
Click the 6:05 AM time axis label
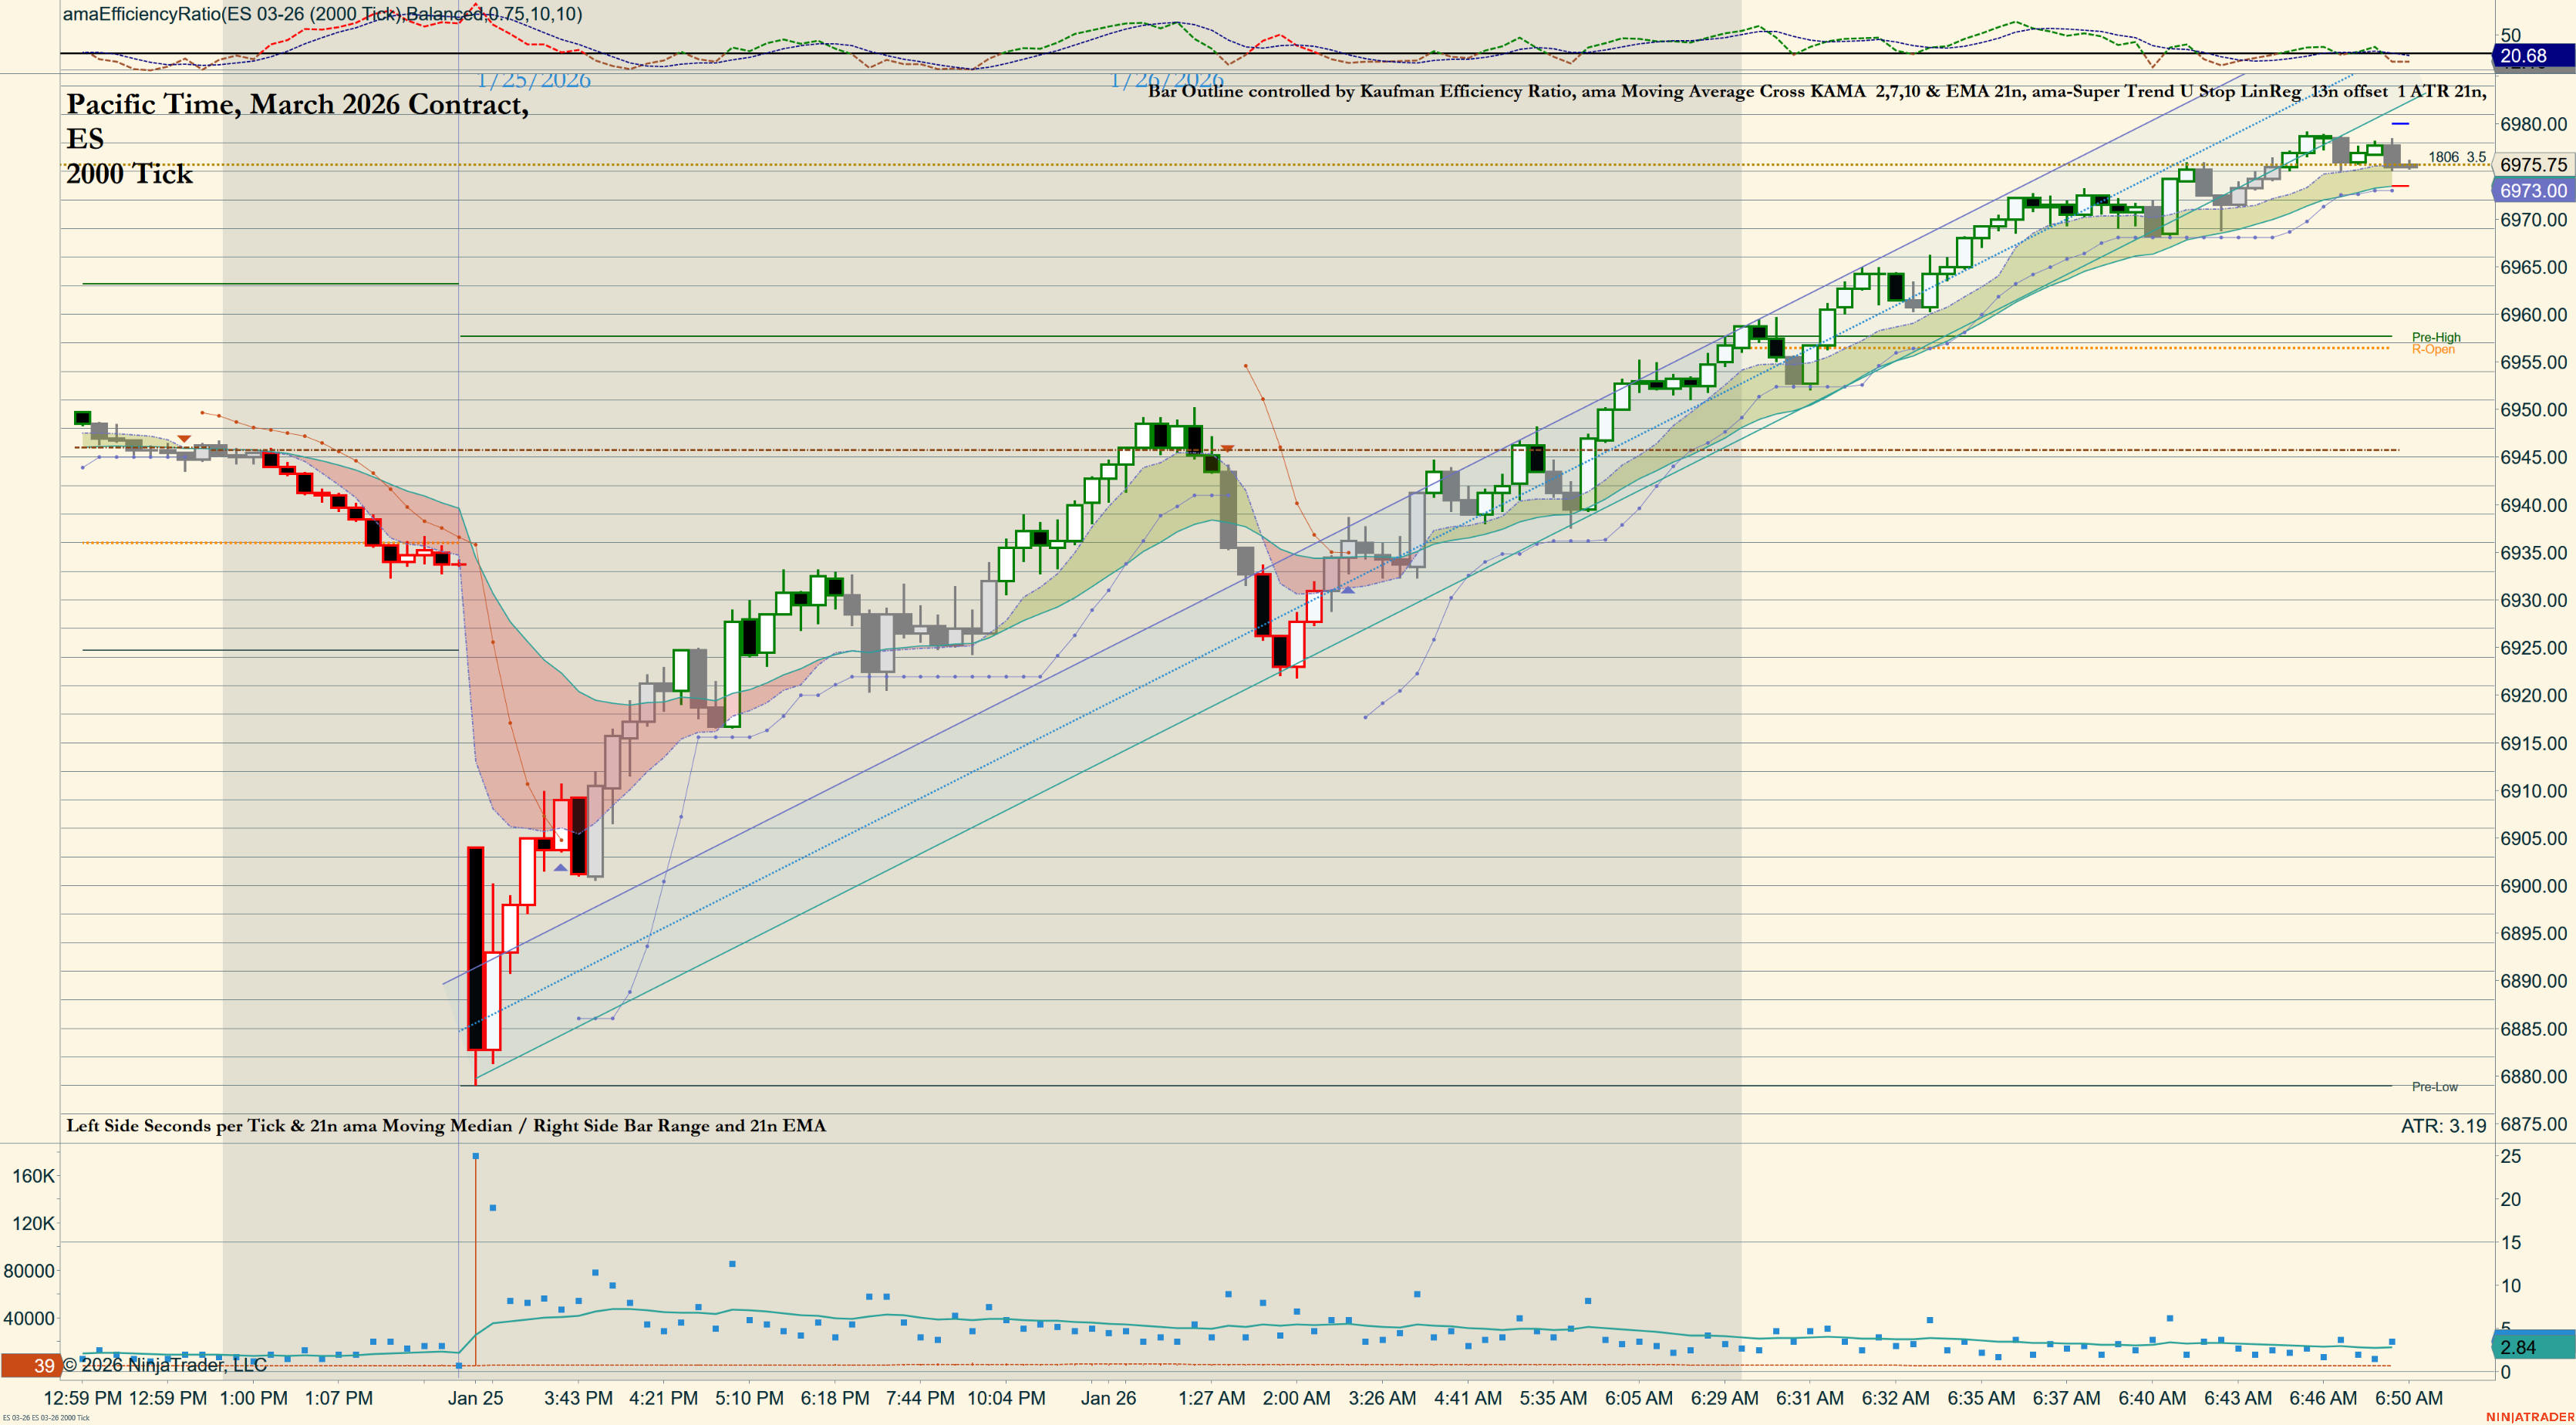(1638, 1398)
